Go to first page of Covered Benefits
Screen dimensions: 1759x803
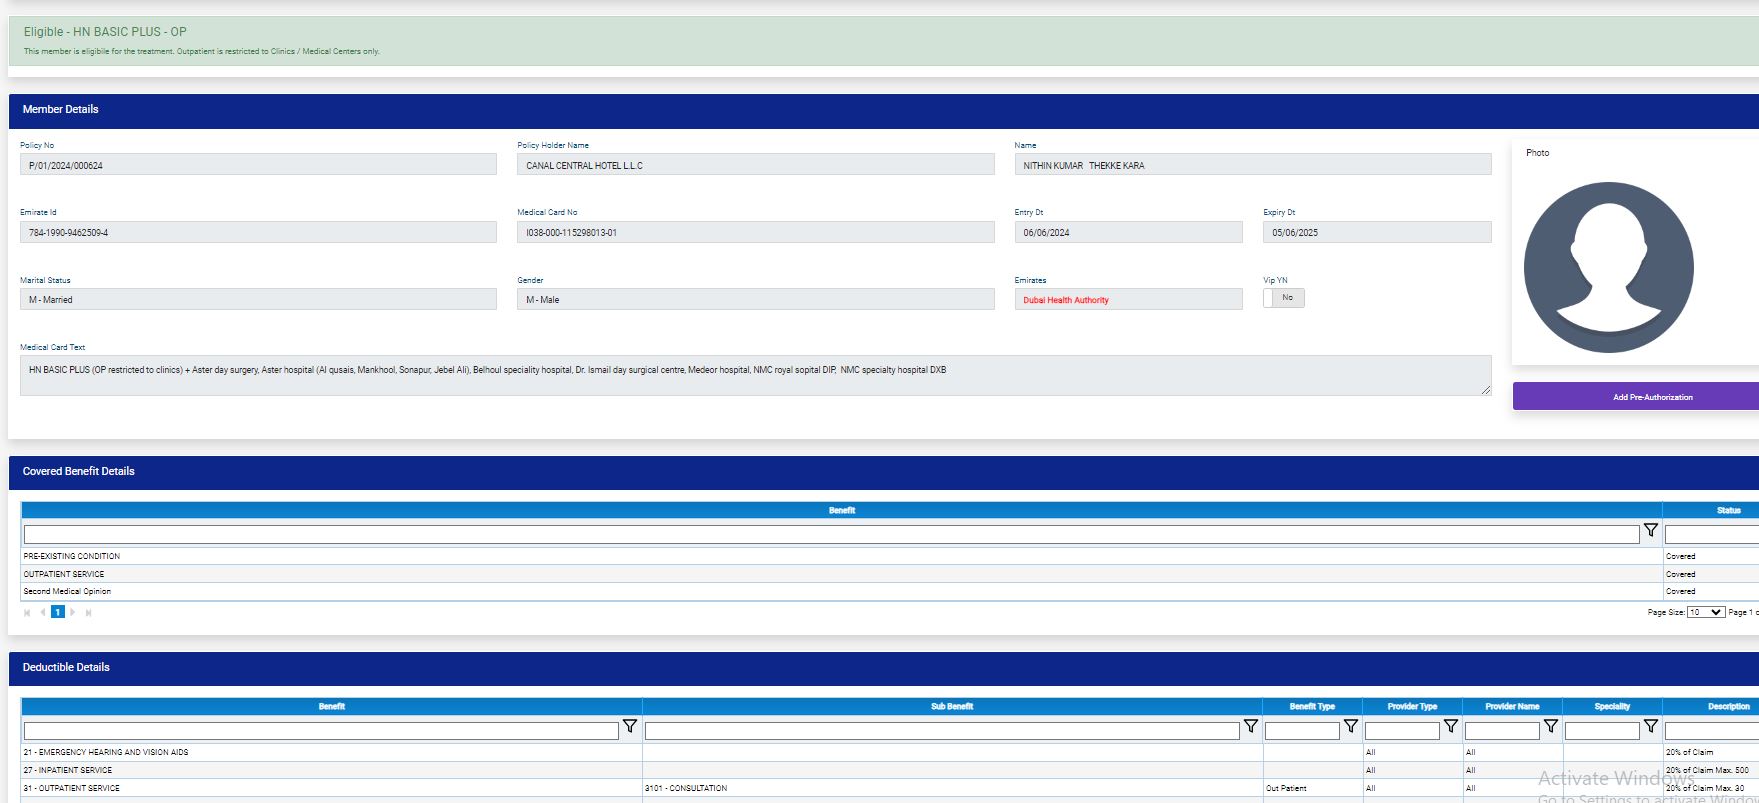click(x=27, y=613)
